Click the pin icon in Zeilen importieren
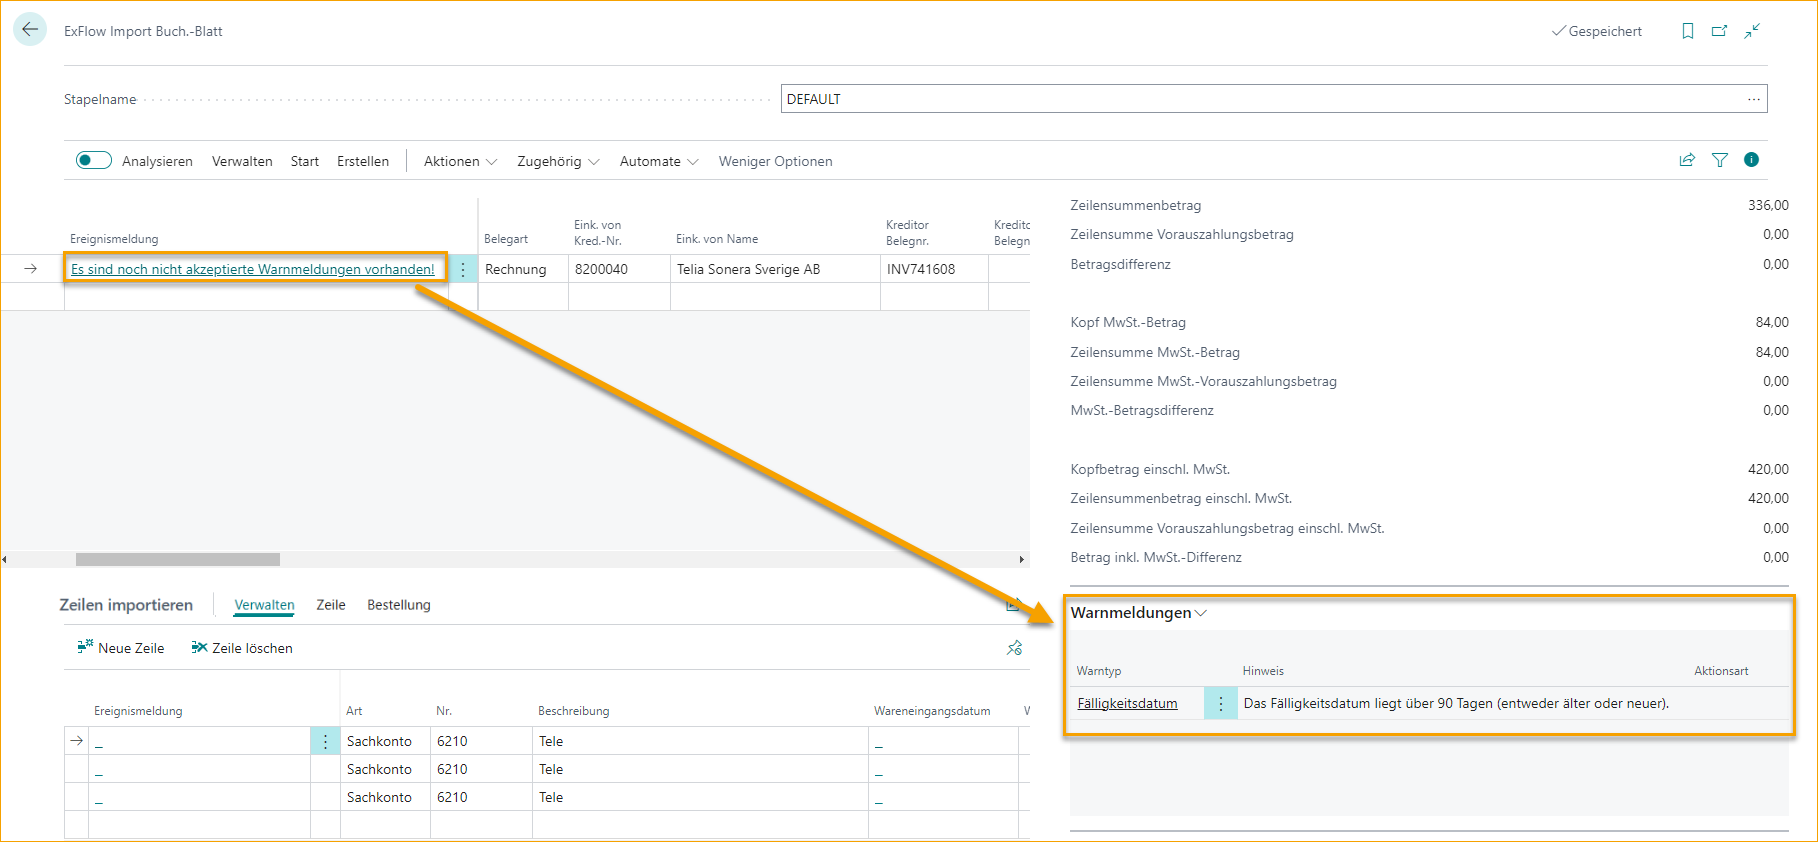Viewport: 1818px width, 842px height. 1014,648
